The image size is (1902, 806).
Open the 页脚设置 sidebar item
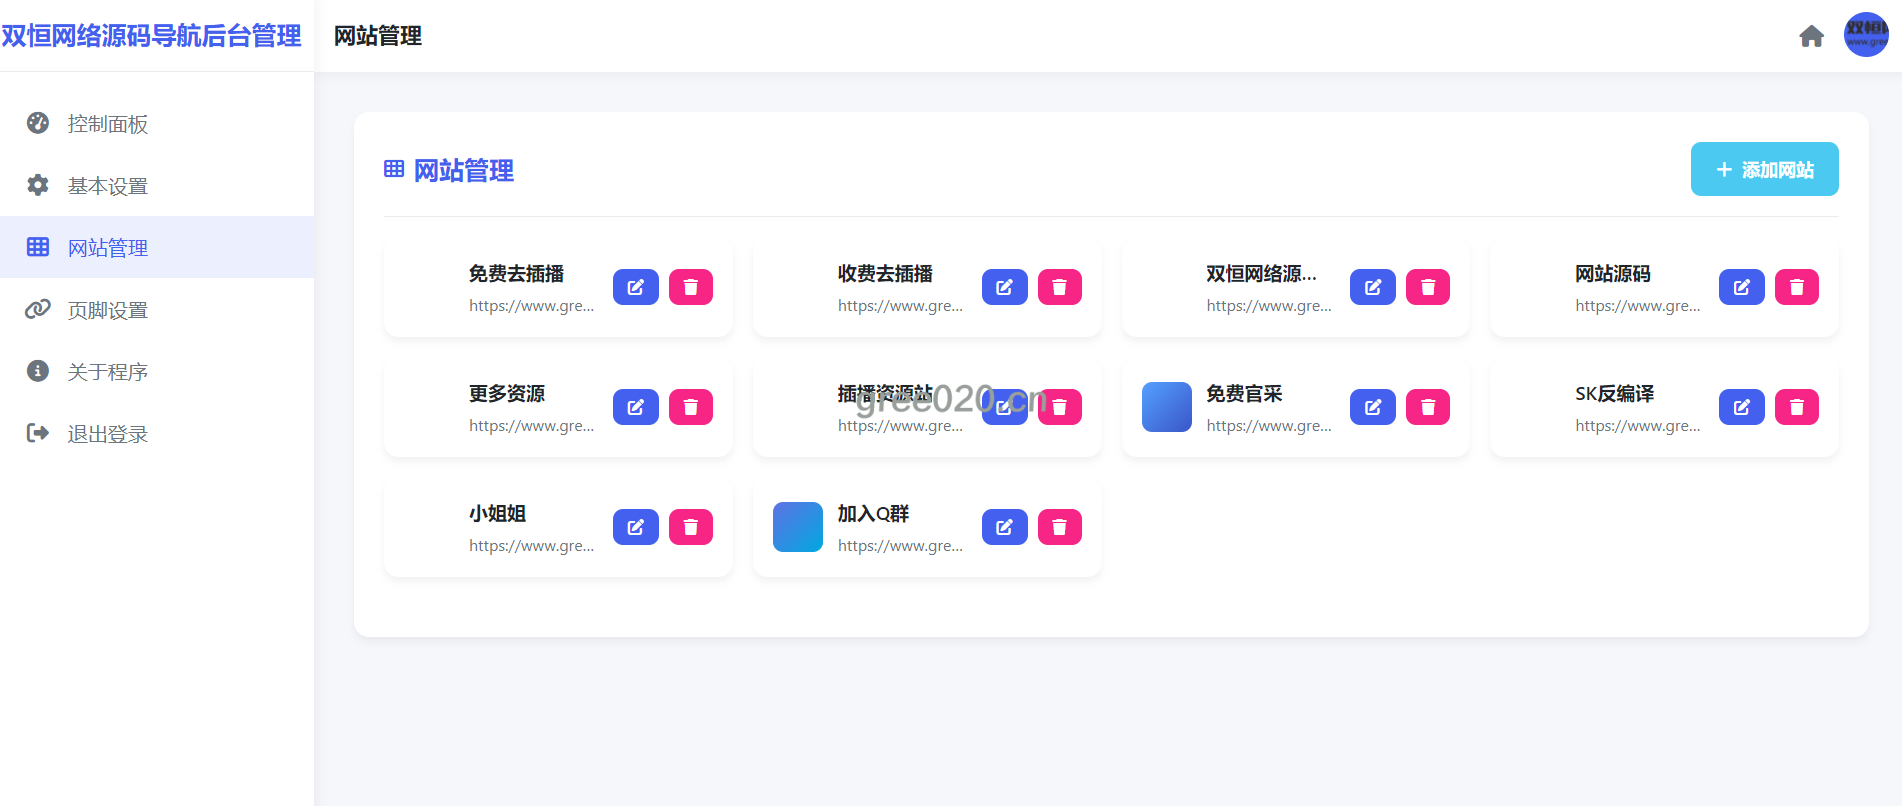point(108,310)
